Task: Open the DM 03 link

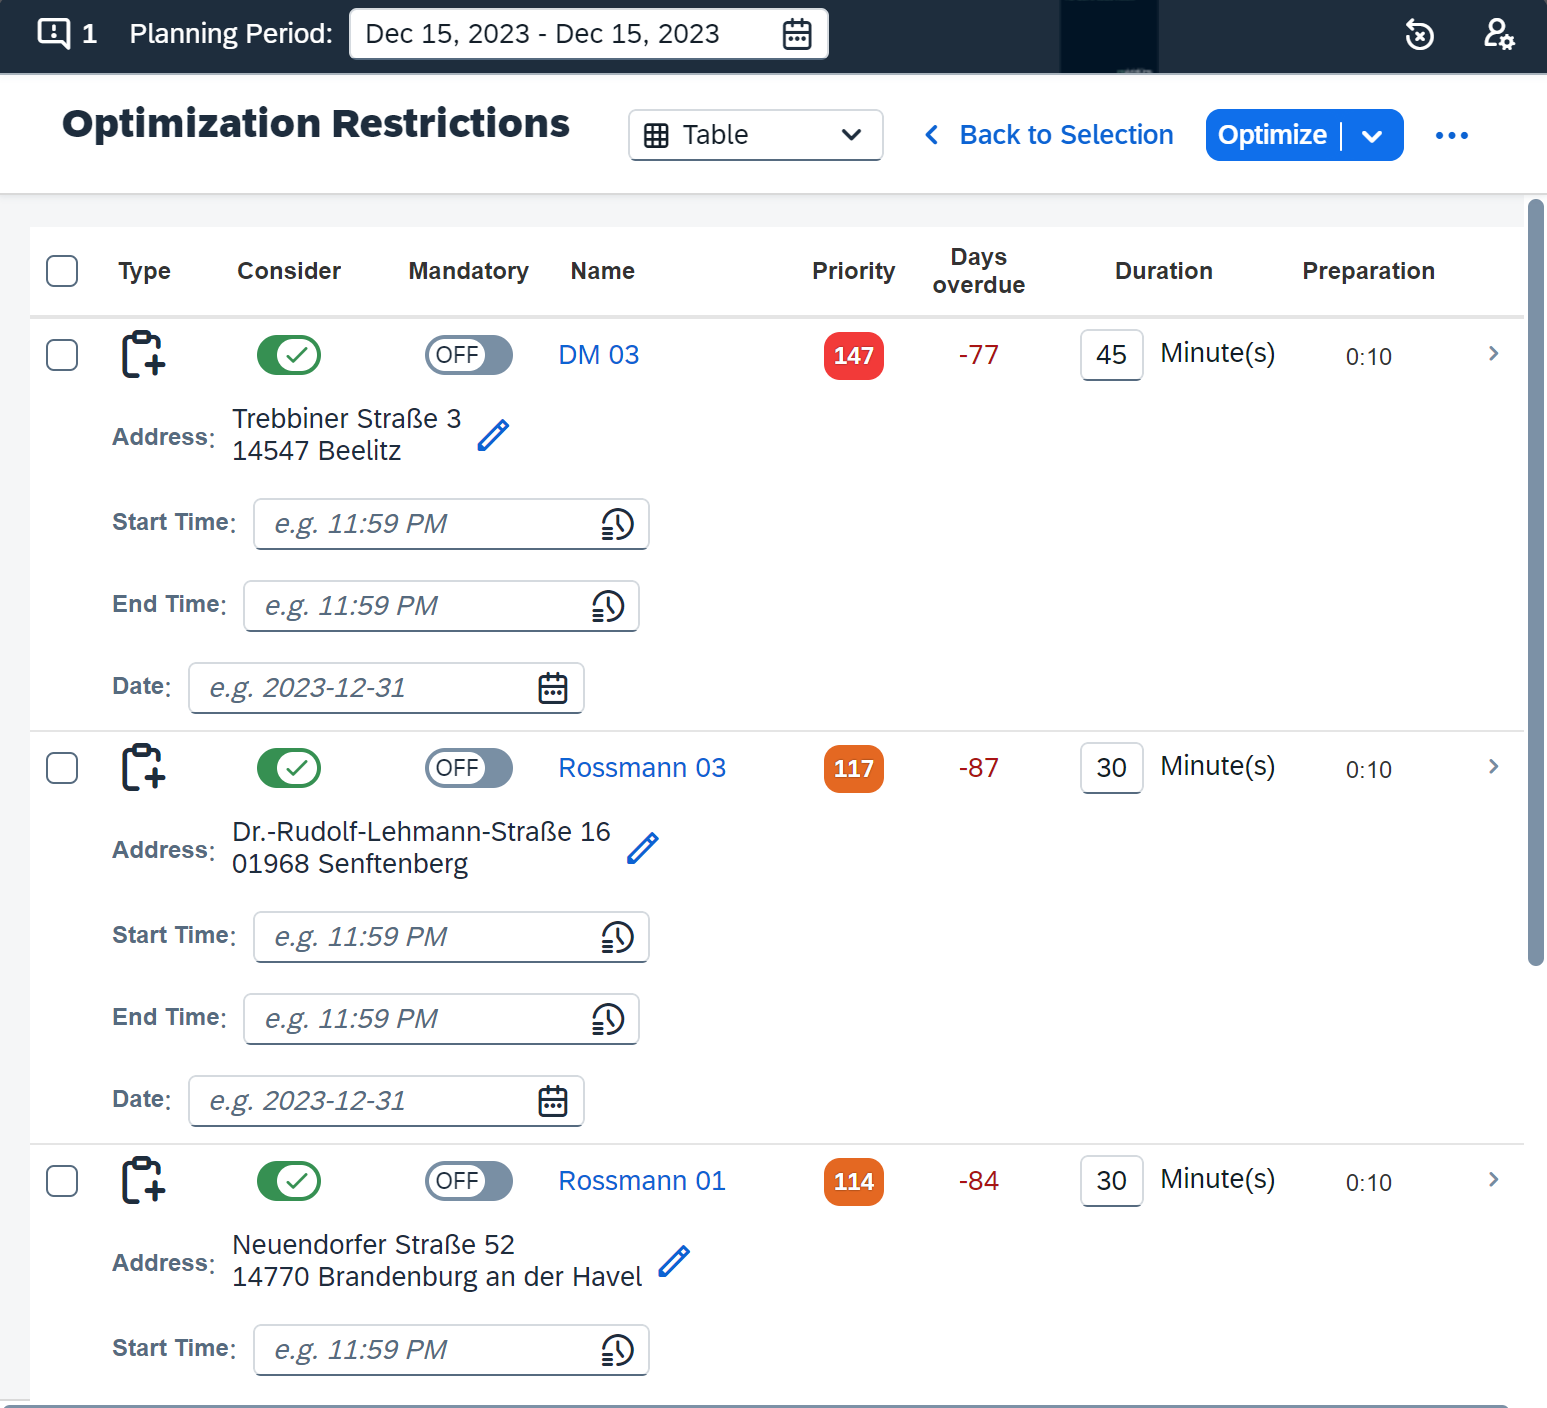Action: point(599,355)
